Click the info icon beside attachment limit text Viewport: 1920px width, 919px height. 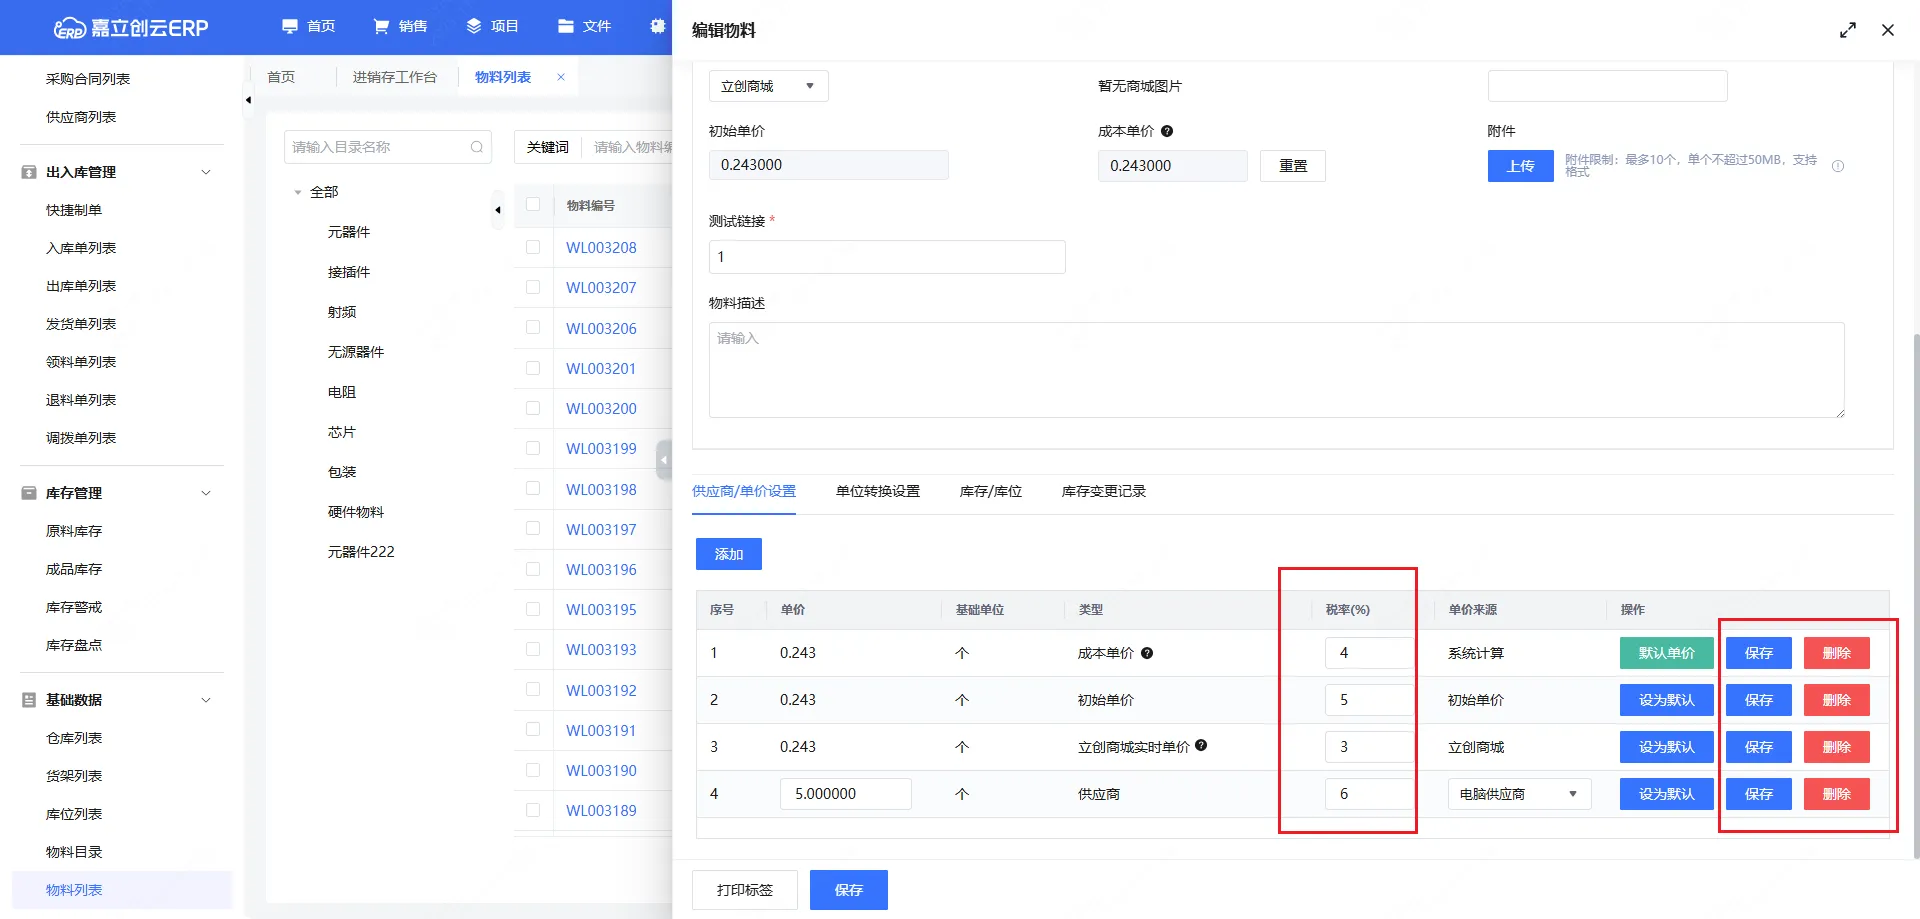point(1837,166)
